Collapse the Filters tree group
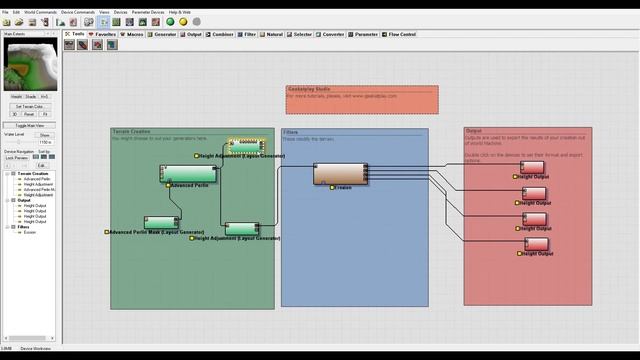Screen dimensions: 640x360 point(7,227)
